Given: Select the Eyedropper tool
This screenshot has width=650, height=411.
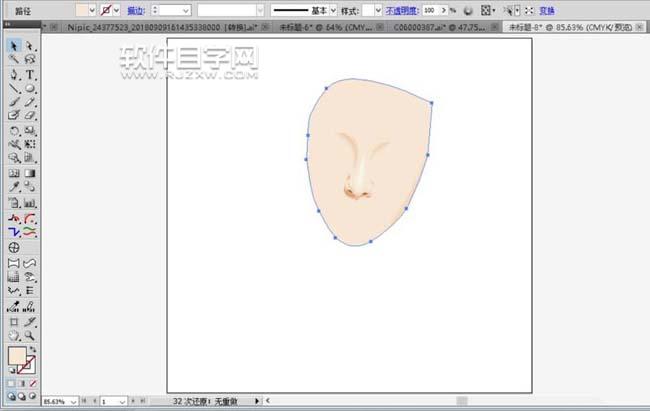Looking at the screenshot, I should point(14,186).
